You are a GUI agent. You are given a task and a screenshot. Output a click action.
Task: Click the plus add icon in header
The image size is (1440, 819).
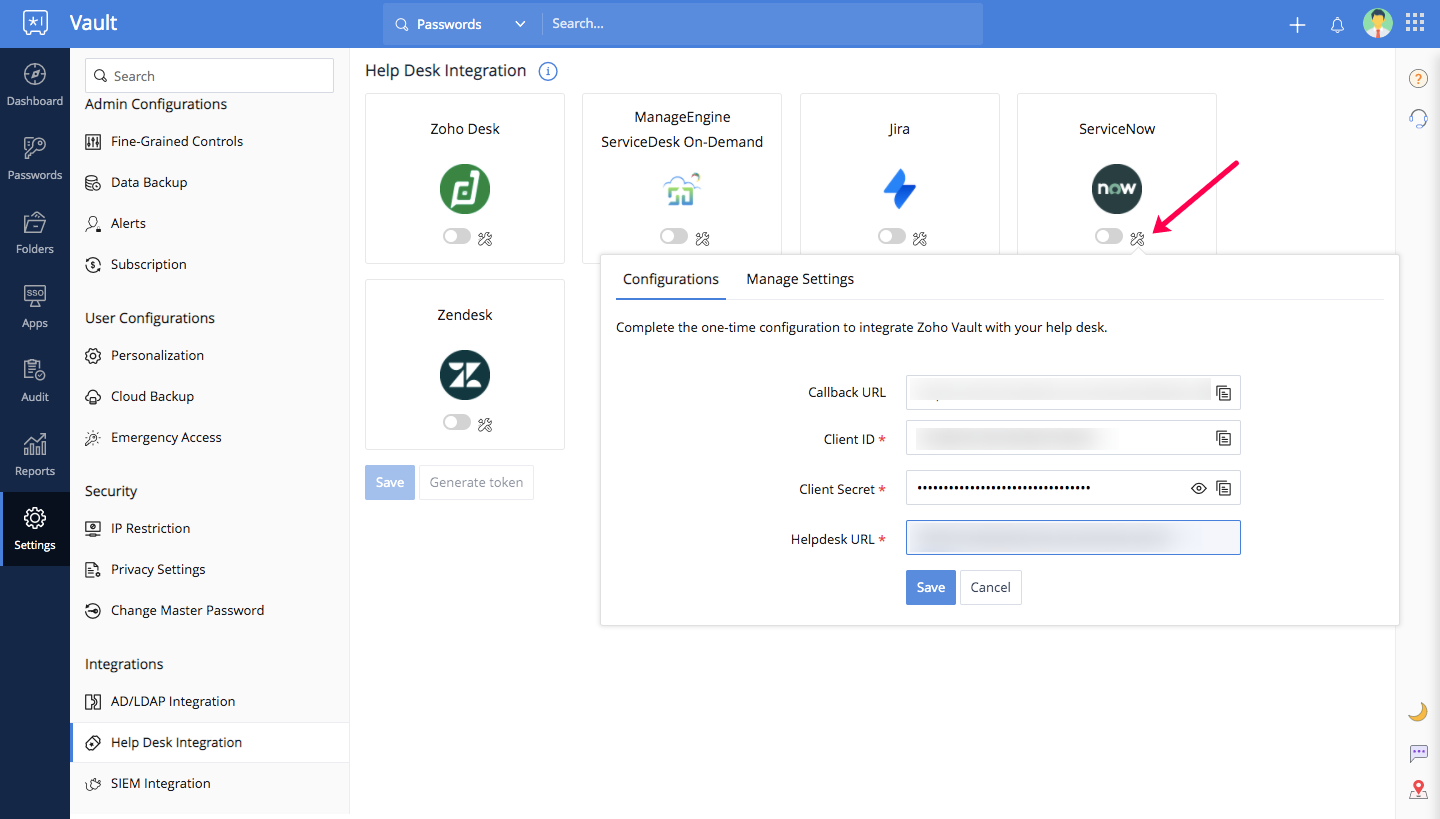1297,25
